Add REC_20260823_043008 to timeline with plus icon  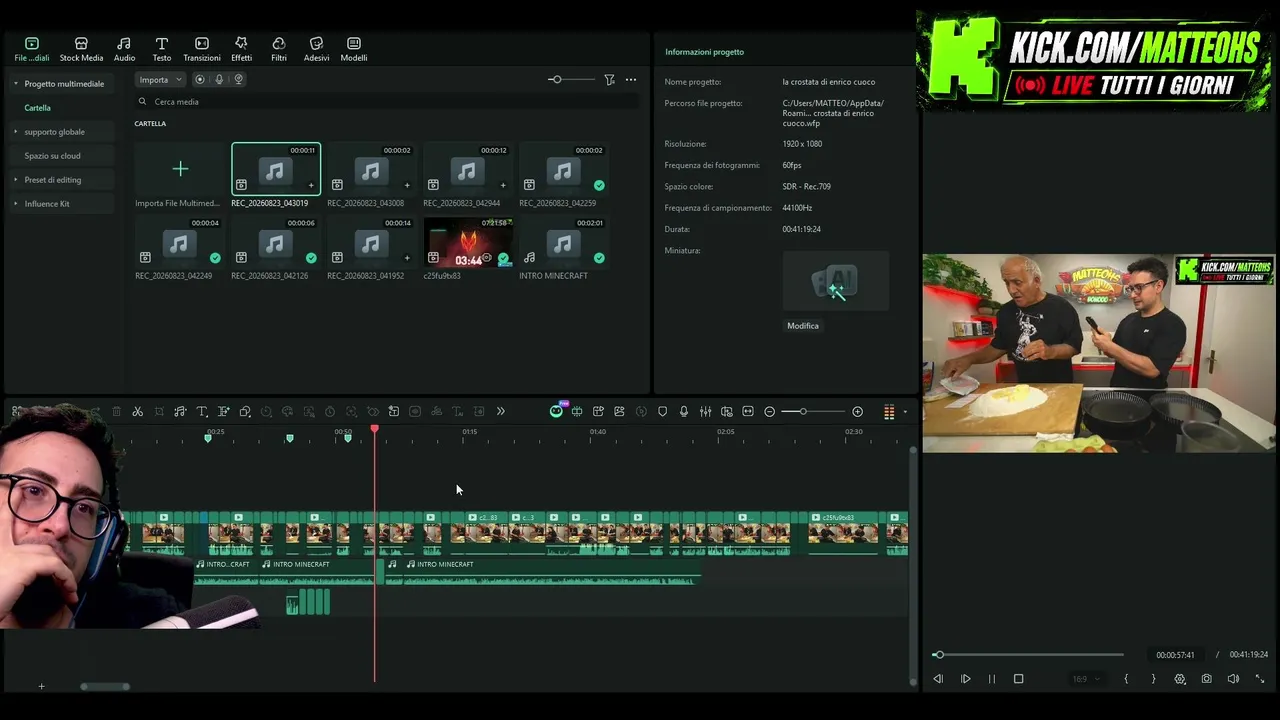[x=407, y=185]
